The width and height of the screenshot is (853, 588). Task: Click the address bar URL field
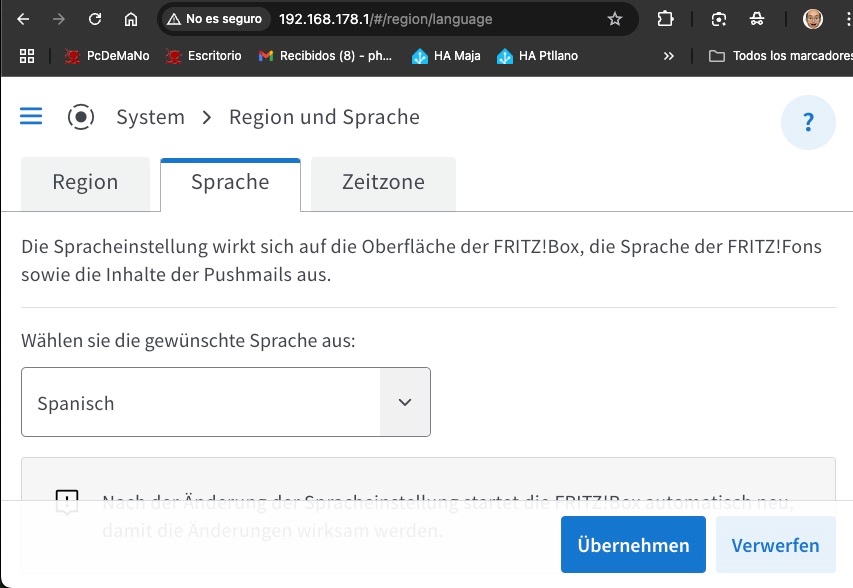coord(435,19)
